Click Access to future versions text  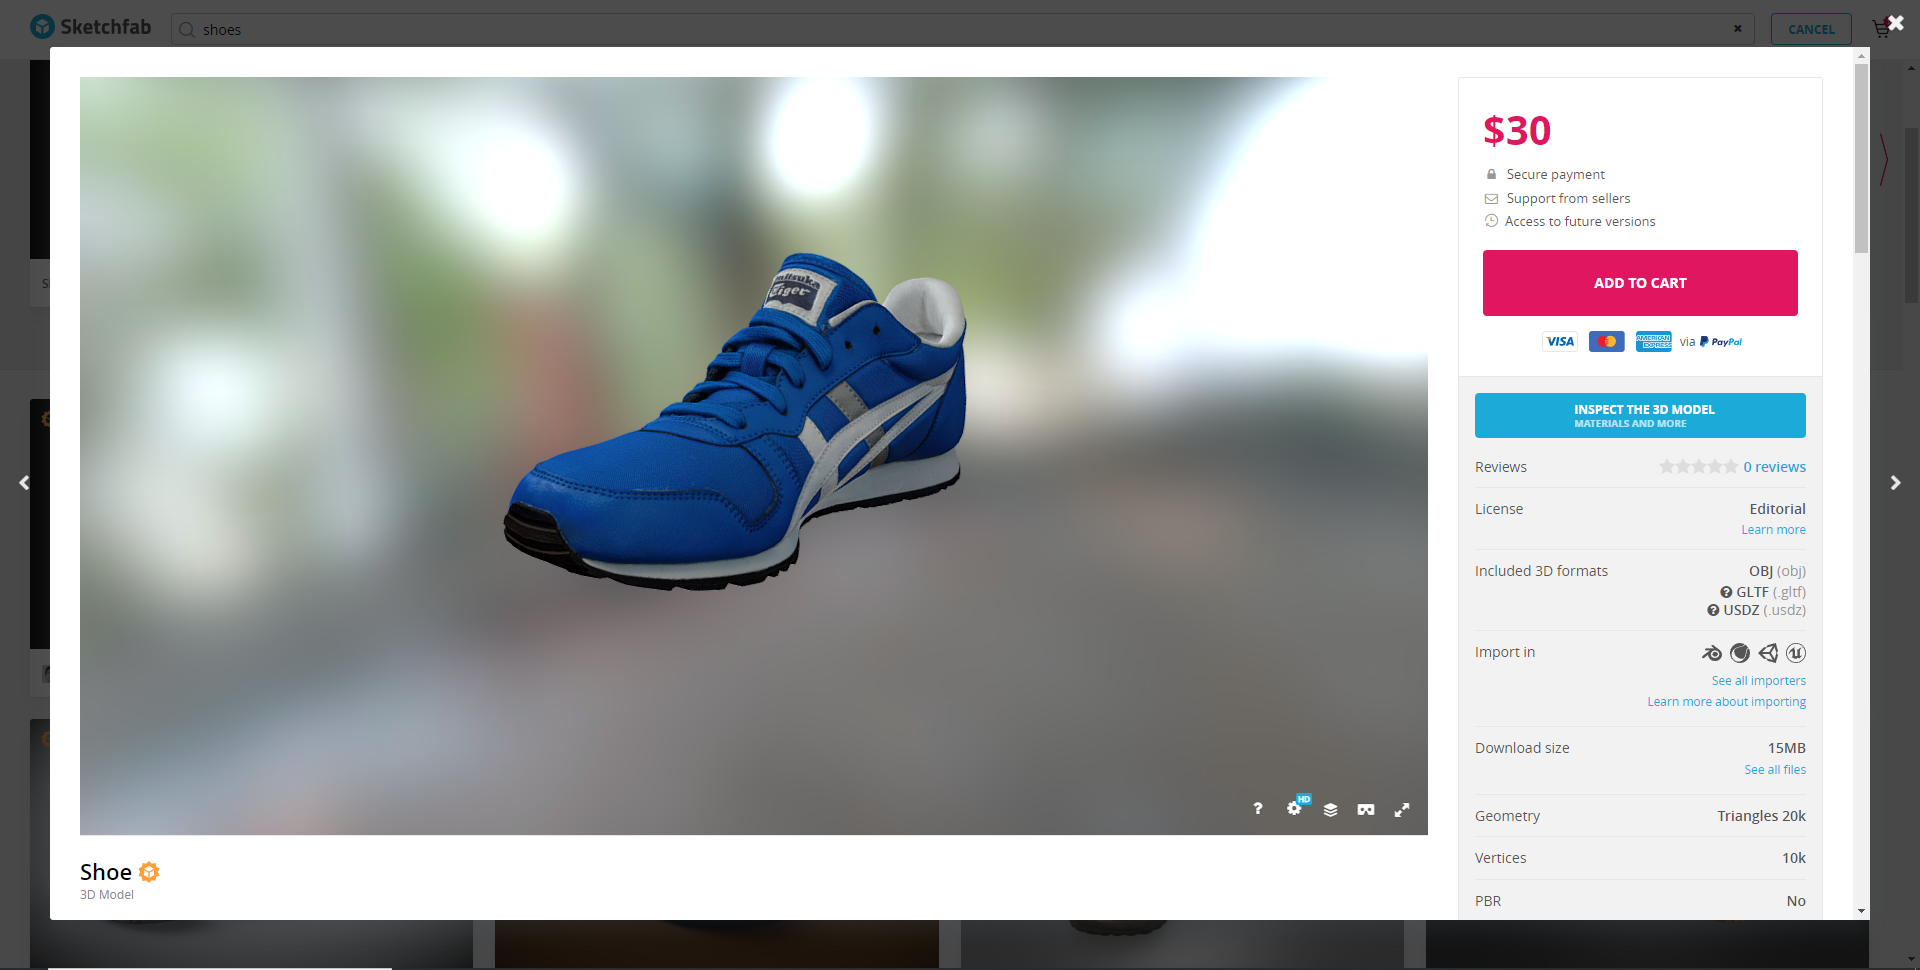[1580, 222]
